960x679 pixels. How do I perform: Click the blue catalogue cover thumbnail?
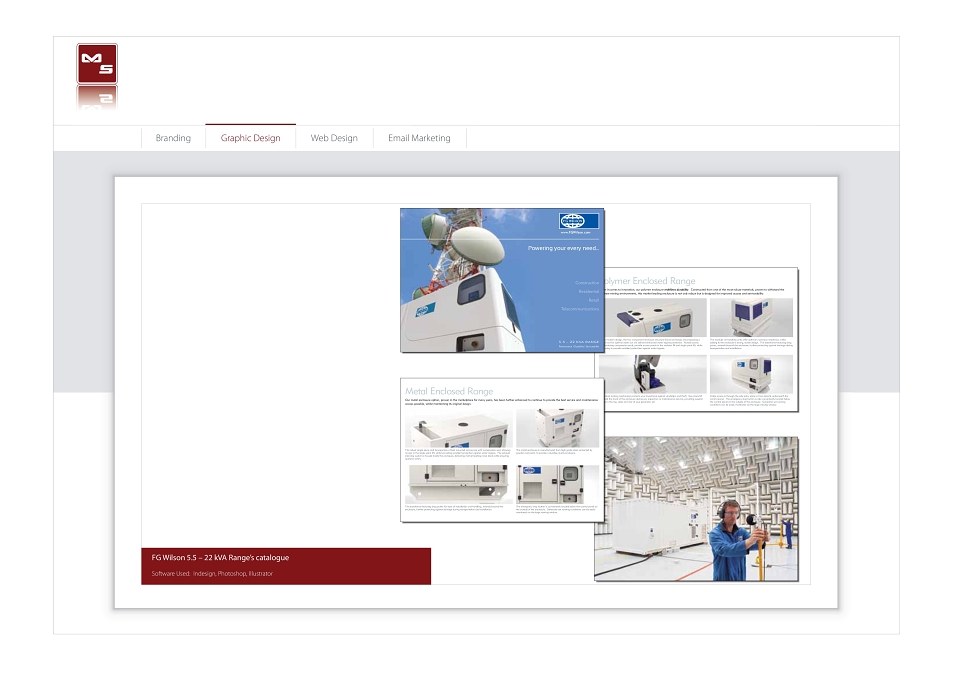click(x=502, y=280)
